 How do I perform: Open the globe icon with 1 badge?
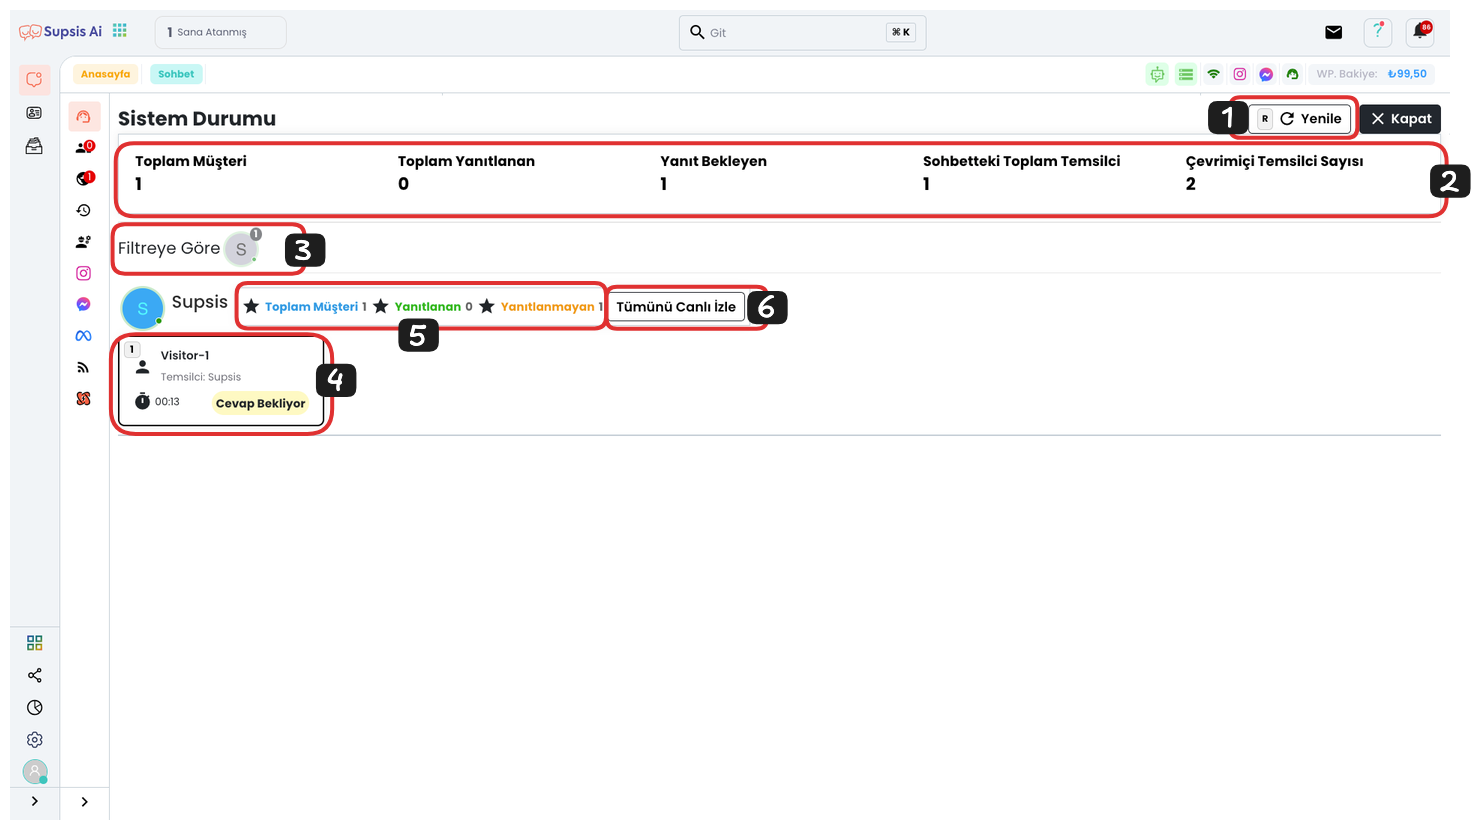pyautogui.click(x=84, y=178)
